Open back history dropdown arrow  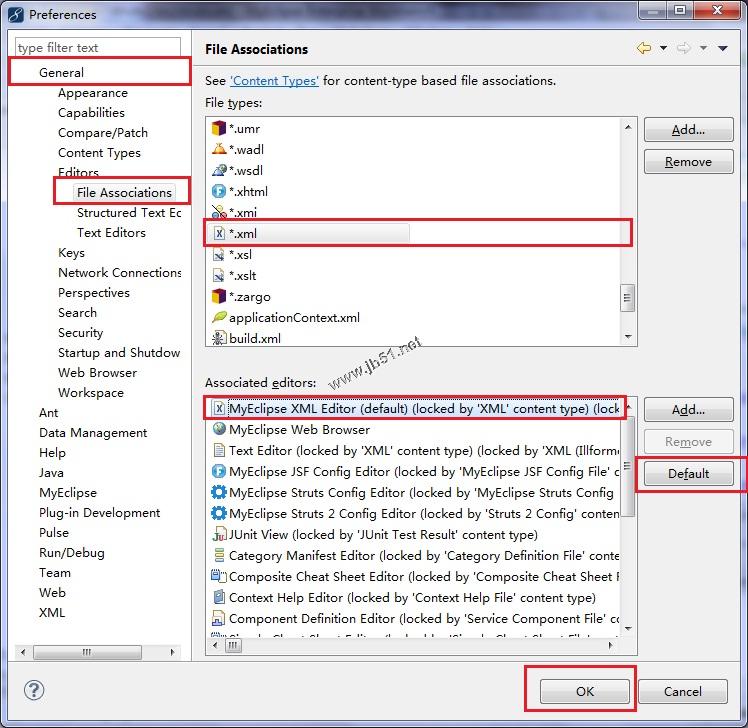(x=662, y=48)
